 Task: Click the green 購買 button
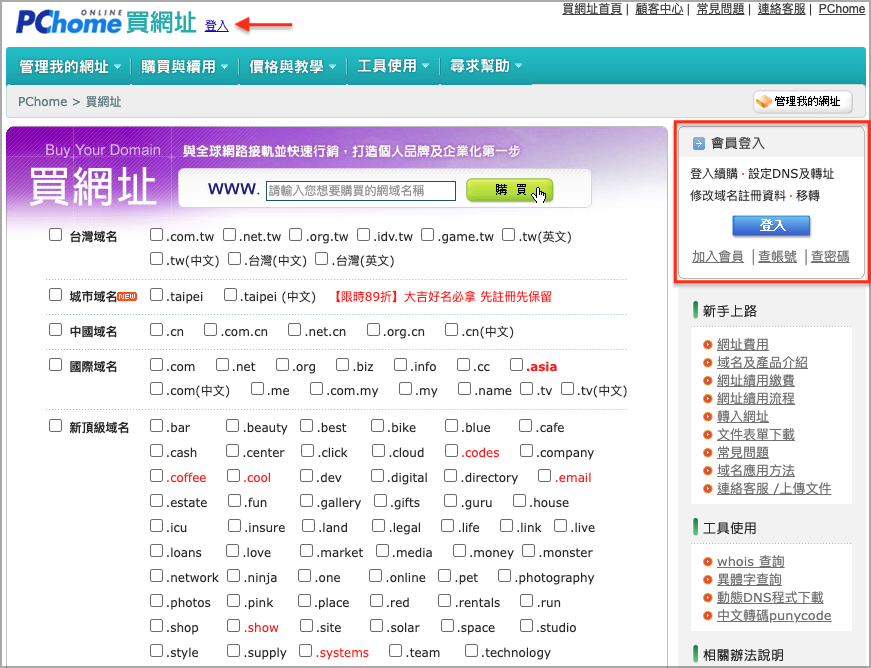pyautogui.click(x=509, y=190)
